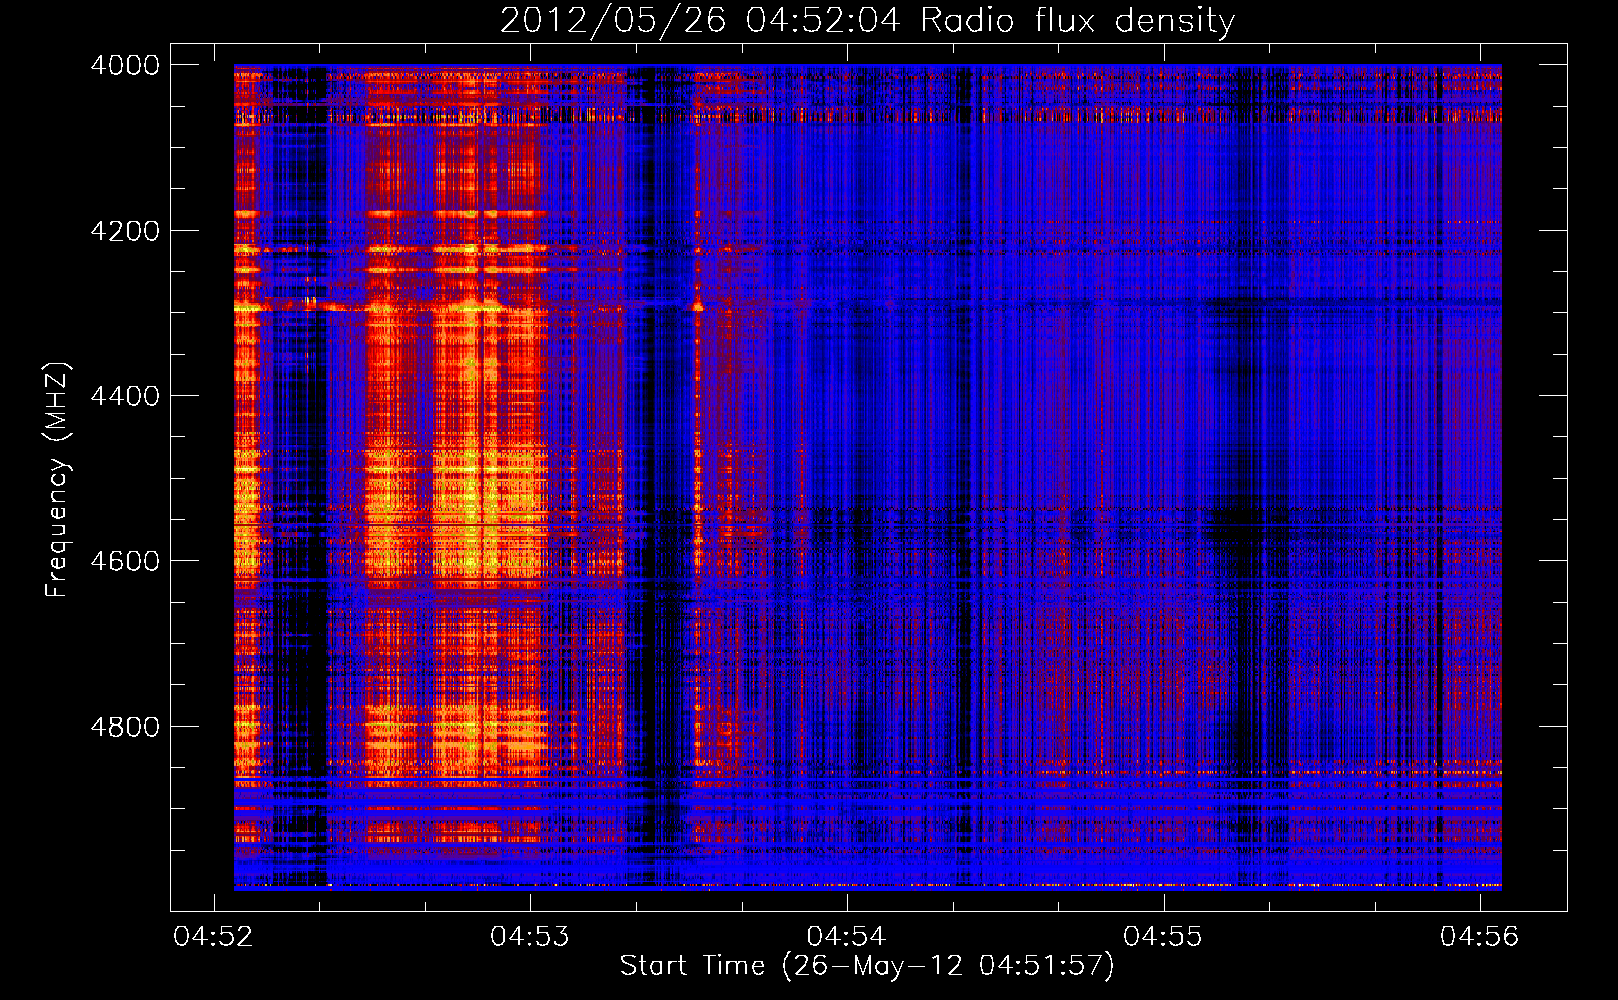Select the 4800 frequency tick label
Image resolution: width=1618 pixels, height=1000 pixels.
pyautogui.click(x=125, y=727)
